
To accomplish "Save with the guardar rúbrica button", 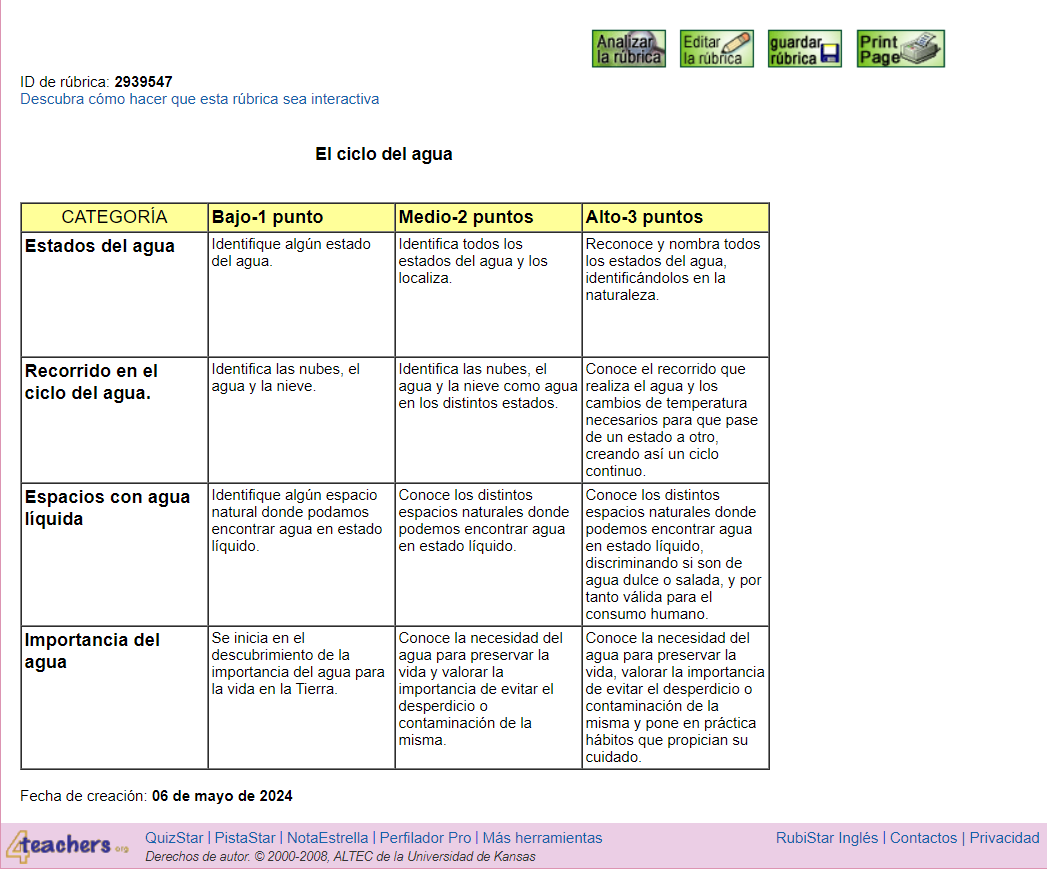I will (805, 49).
